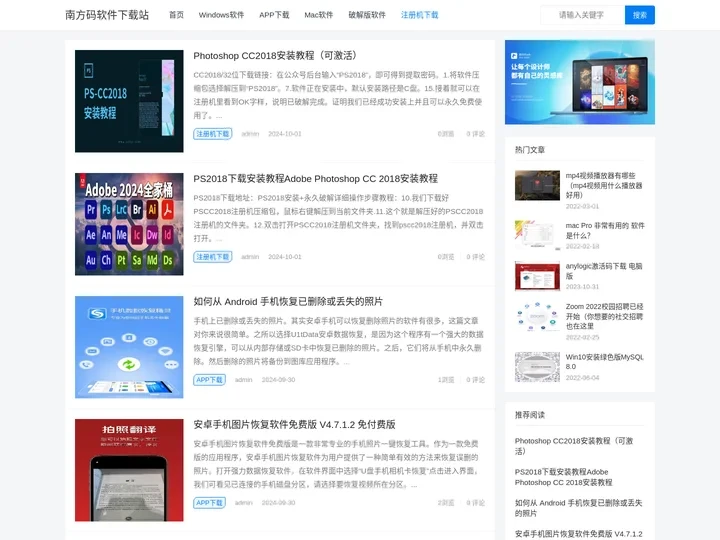Click the Zoom 2022 article thumbnail
Image resolution: width=720 pixels, height=540 pixels.
pyautogui.click(x=537, y=317)
